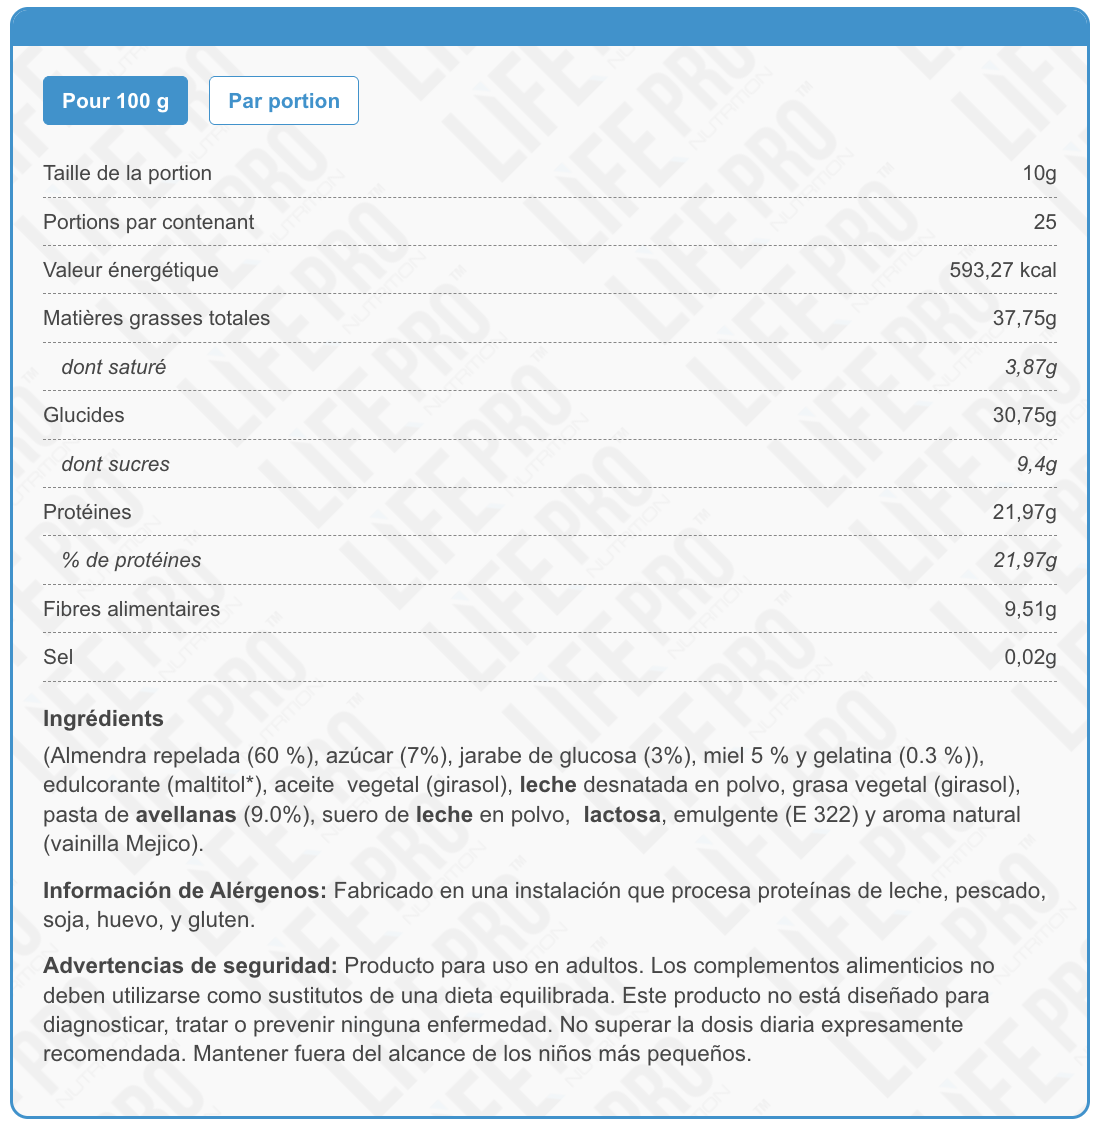
Task: Select the "Pour 100 g" tab
Action: 115,101
